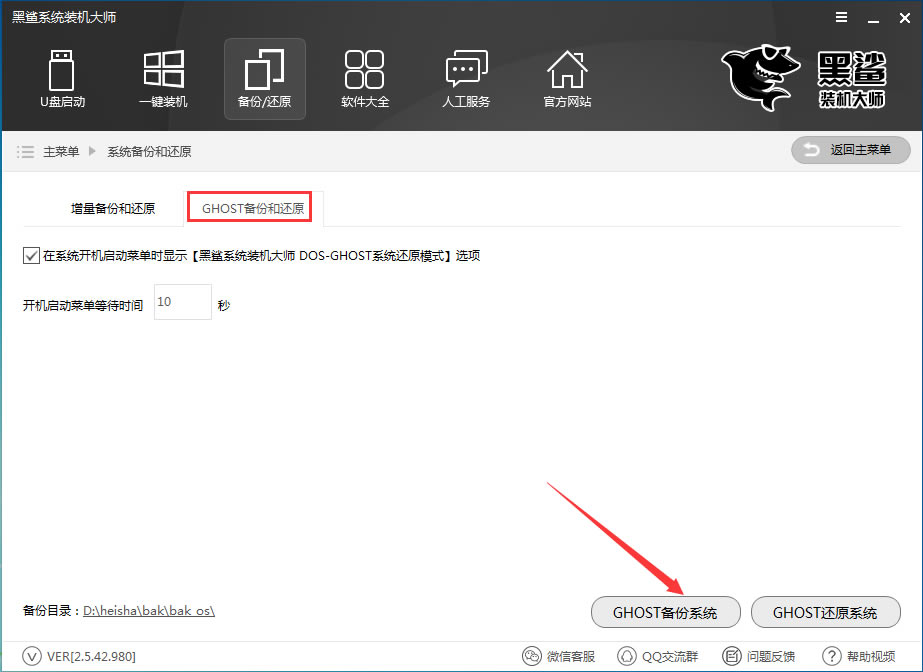Open the hamburger menu in title bar
The height and width of the screenshot is (672, 923).
tap(842, 18)
